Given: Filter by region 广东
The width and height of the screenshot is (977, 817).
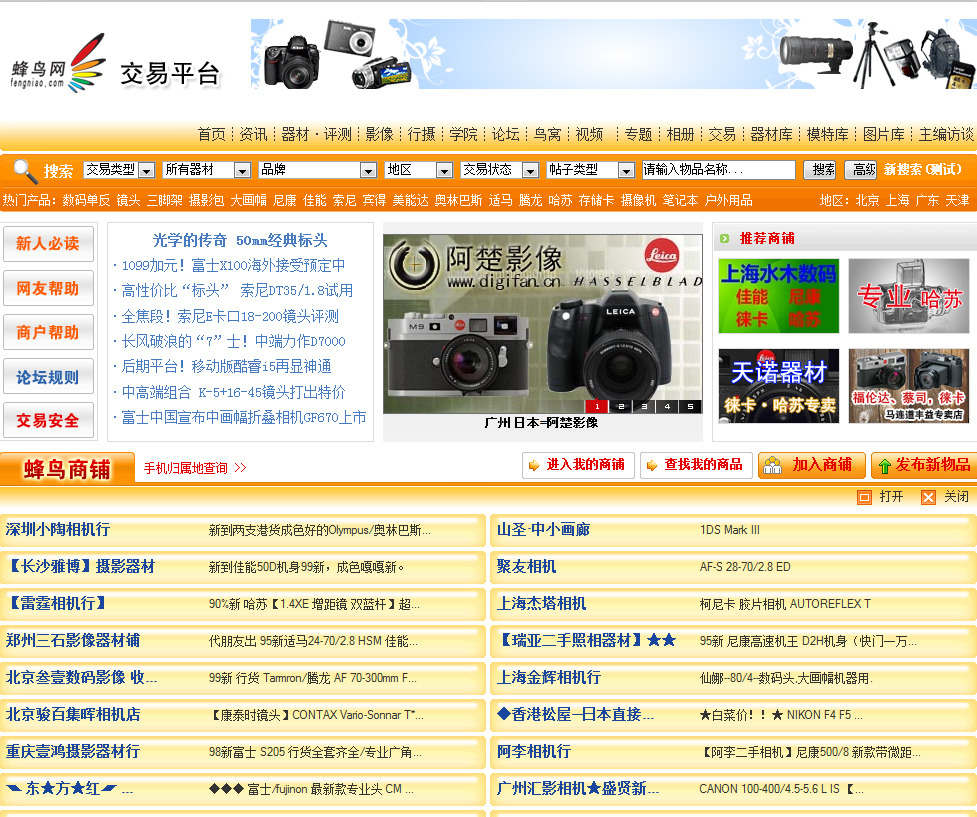Looking at the screenshot, I should click(927, 200).
